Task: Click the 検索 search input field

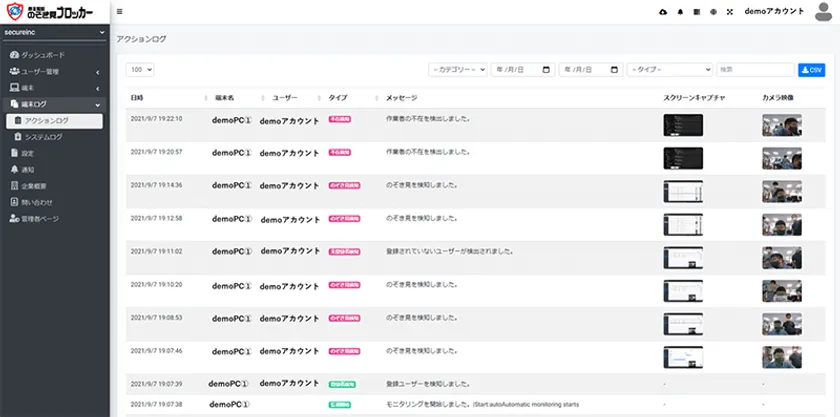Action: (x=755, y=70)
